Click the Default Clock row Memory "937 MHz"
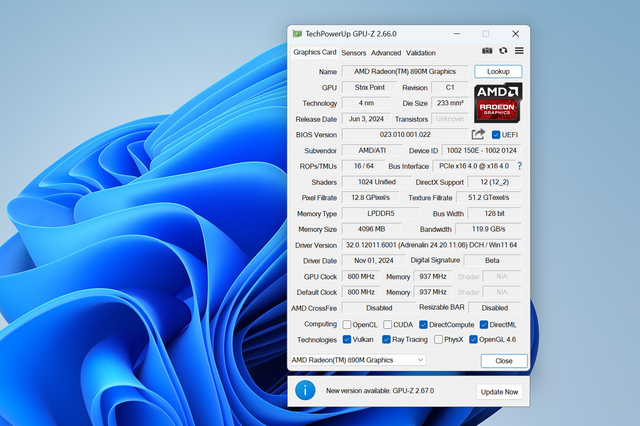Image resolution: width=640 pixels, height=426 pixels. 433,292
